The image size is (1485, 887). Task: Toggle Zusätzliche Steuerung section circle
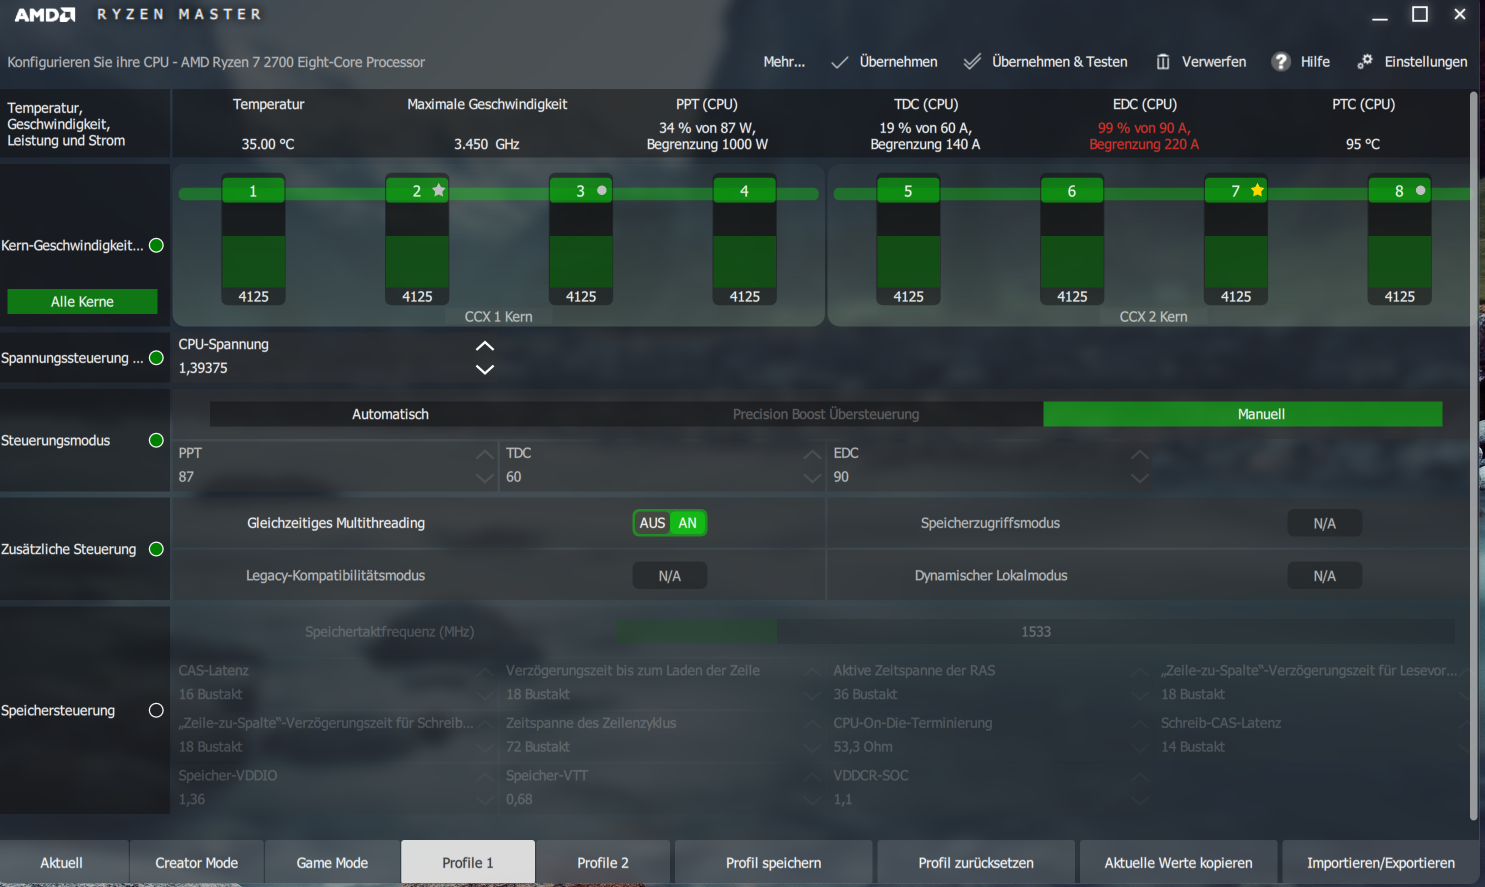[156, 549]
